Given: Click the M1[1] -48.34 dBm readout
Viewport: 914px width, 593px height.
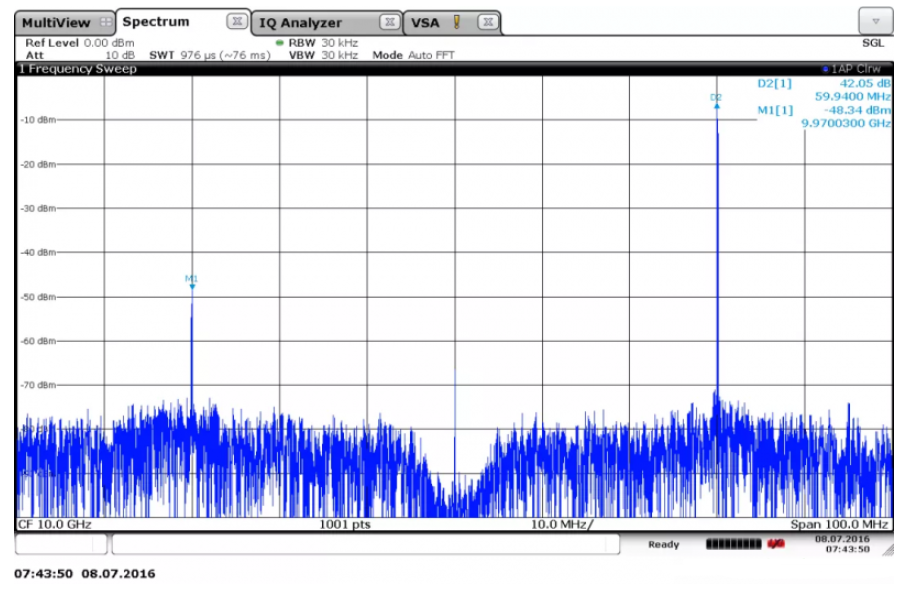Looking at the screenshot, I should 824,110.
